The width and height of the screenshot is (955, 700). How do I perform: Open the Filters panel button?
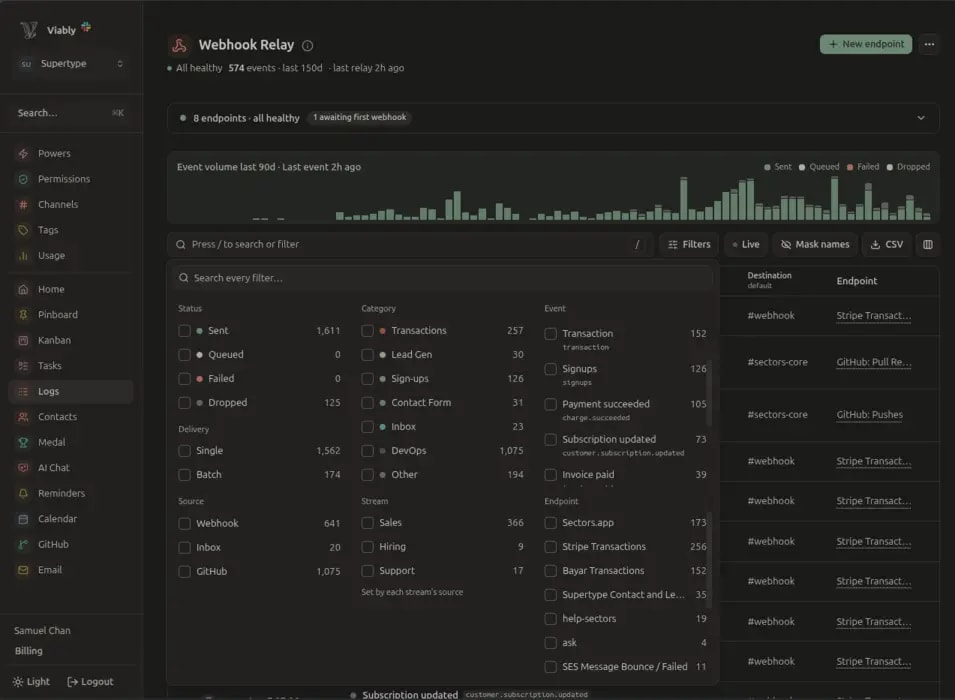[x=689, y=244]
